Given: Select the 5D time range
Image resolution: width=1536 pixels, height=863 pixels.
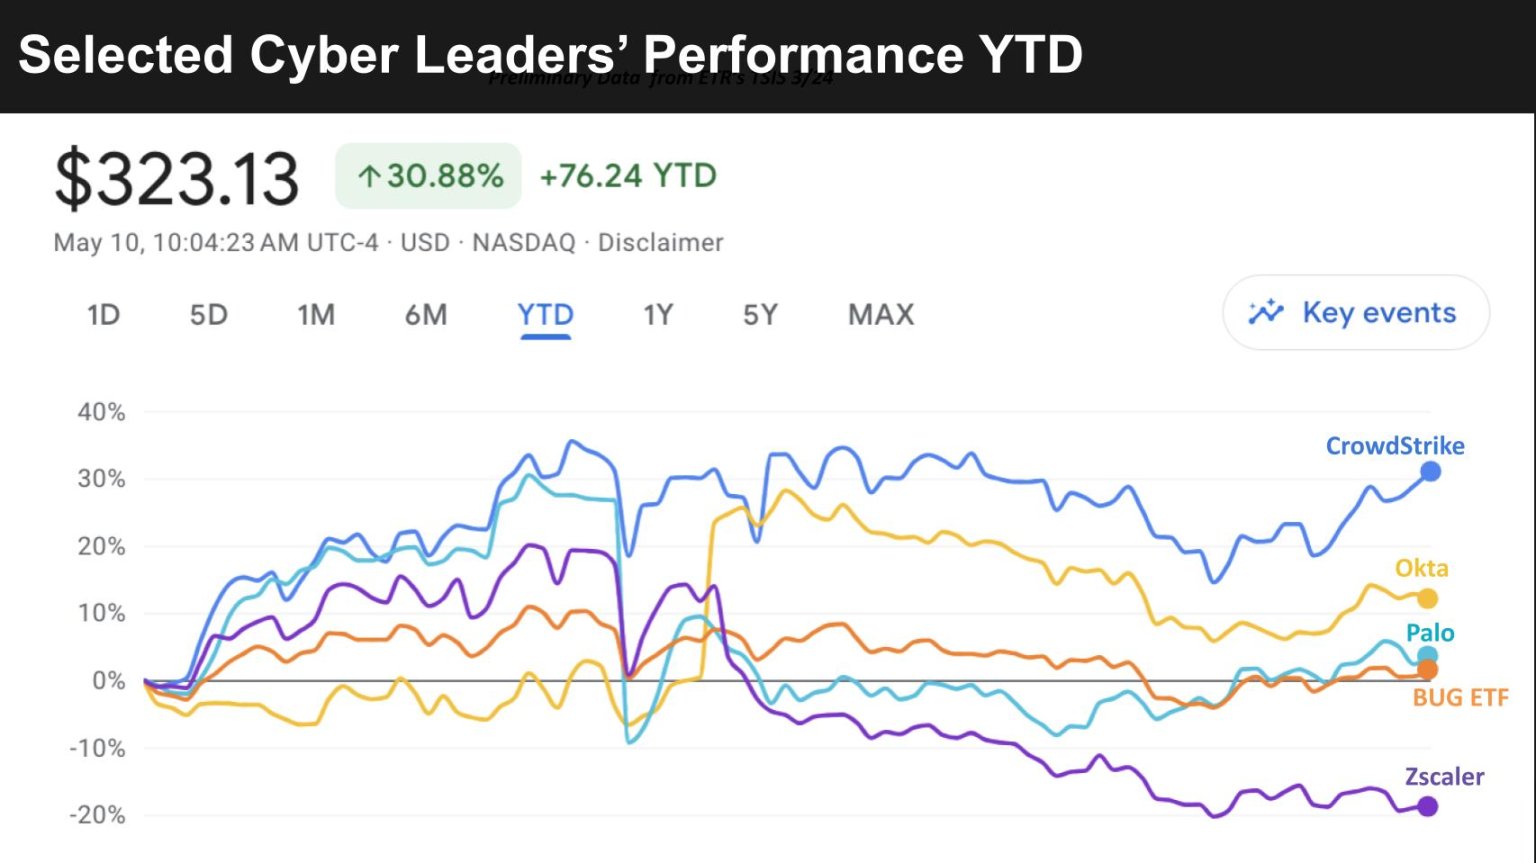Looking at the screenshot, I should pos(208,315).
